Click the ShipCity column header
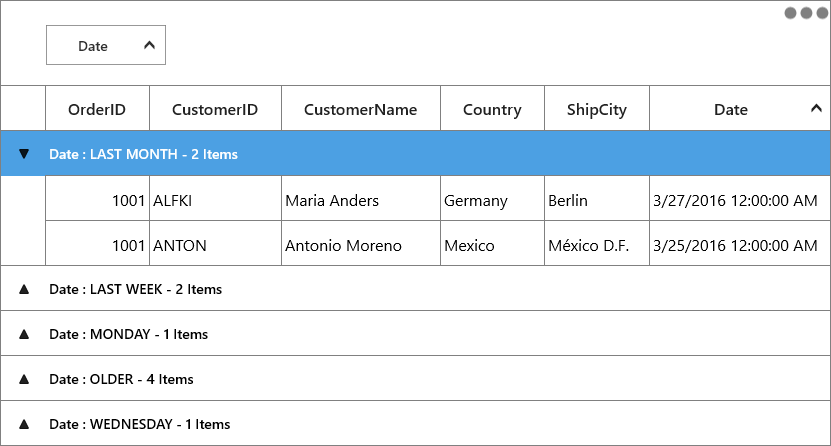The image size is (831, 446). tap(597, 109)
